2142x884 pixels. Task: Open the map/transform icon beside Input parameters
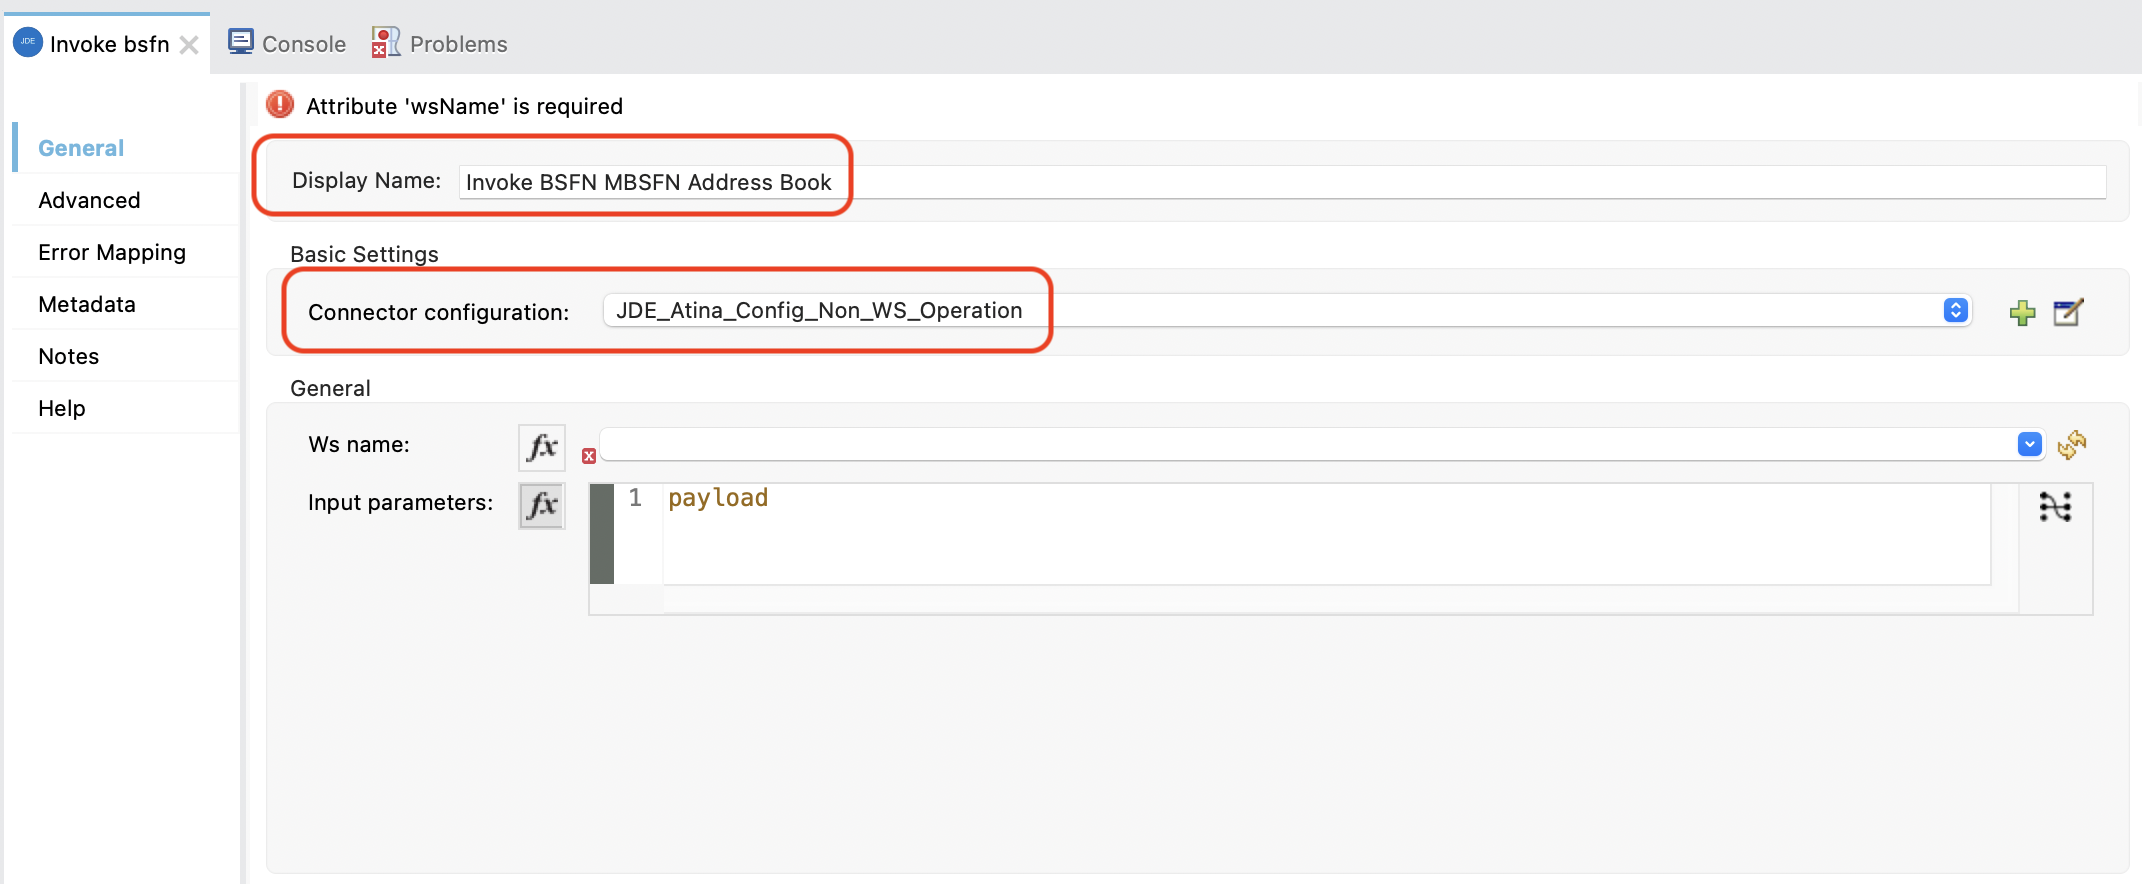click(2055, 507)
